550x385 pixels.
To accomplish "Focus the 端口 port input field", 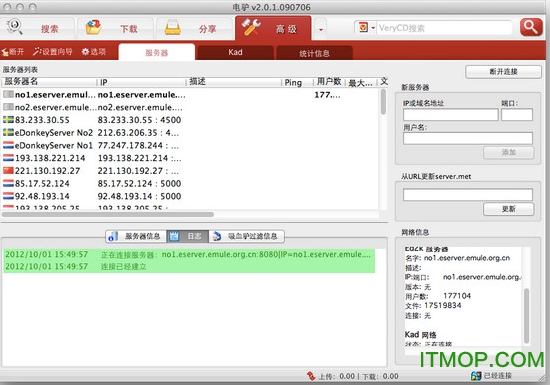I will [x=517, y=115].
